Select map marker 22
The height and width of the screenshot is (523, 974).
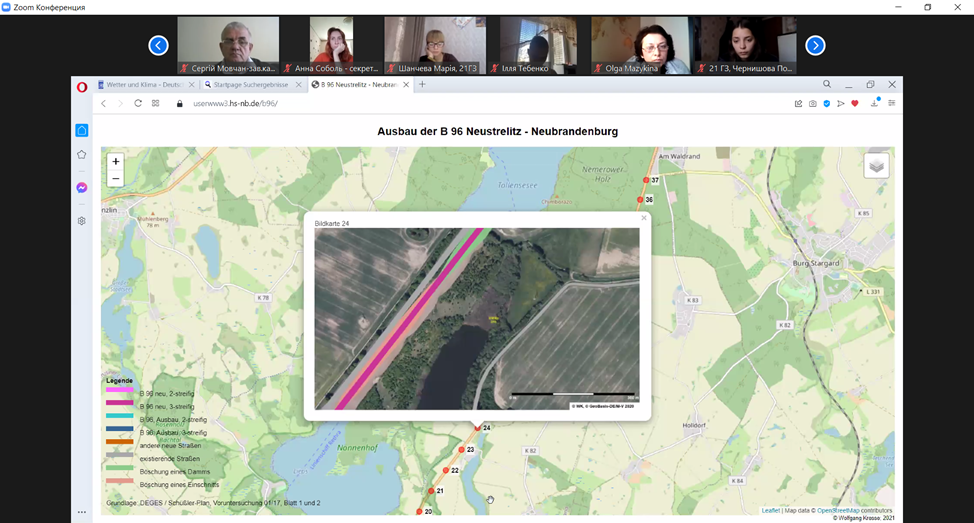[x=446, y=471]
